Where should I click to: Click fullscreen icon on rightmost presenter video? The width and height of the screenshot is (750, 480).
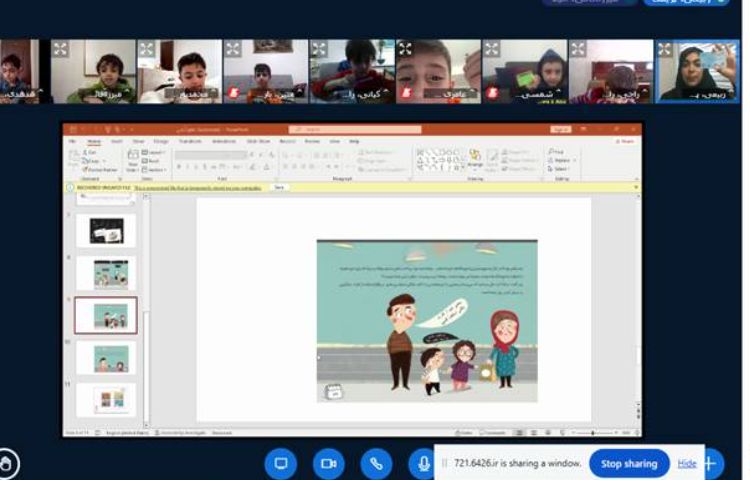click(665, 49)
